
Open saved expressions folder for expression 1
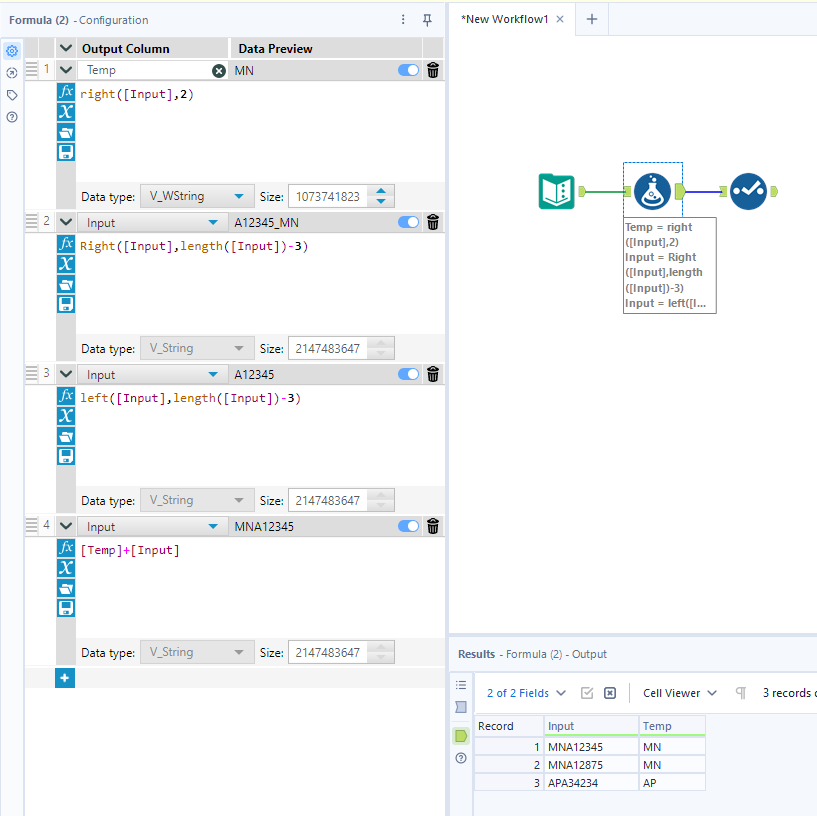tap(66, 132)
